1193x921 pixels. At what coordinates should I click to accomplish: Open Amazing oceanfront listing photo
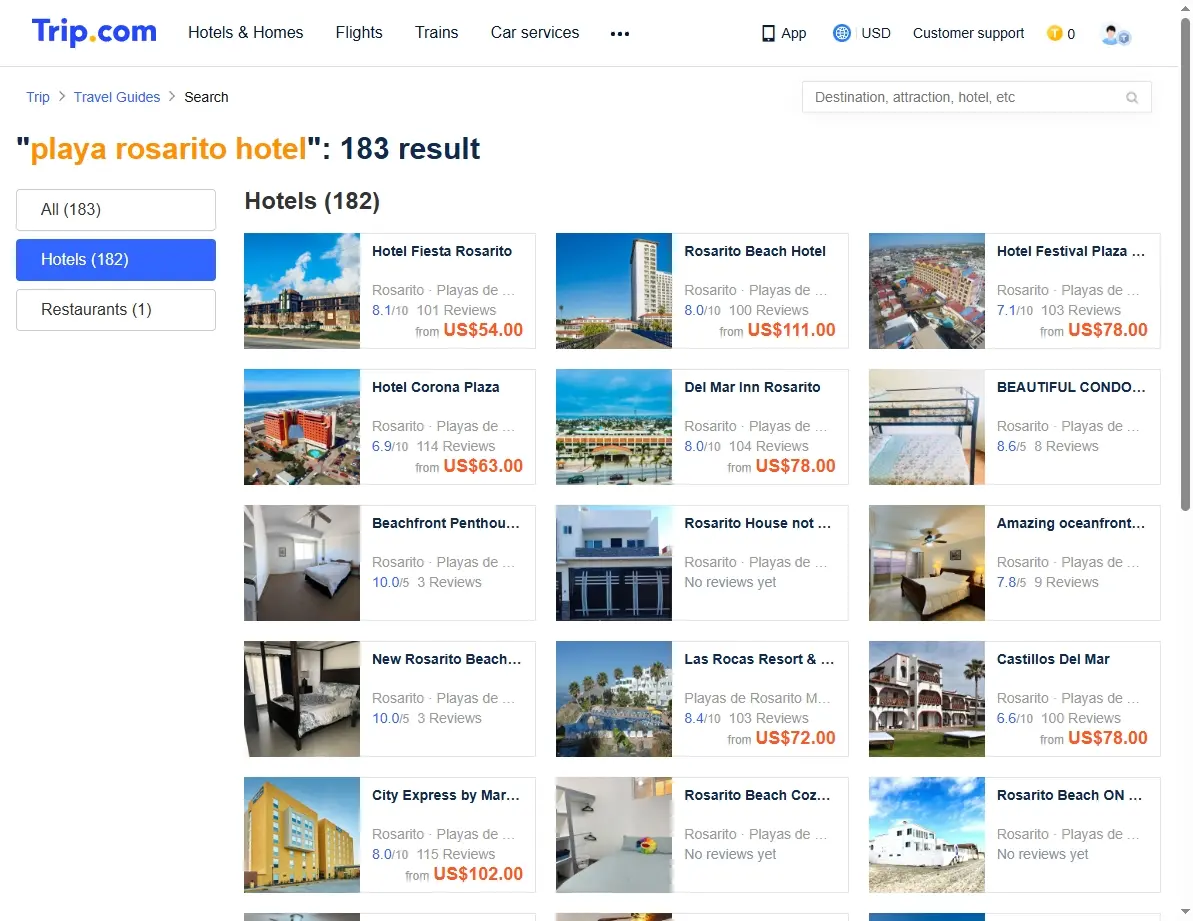[927, 563]
